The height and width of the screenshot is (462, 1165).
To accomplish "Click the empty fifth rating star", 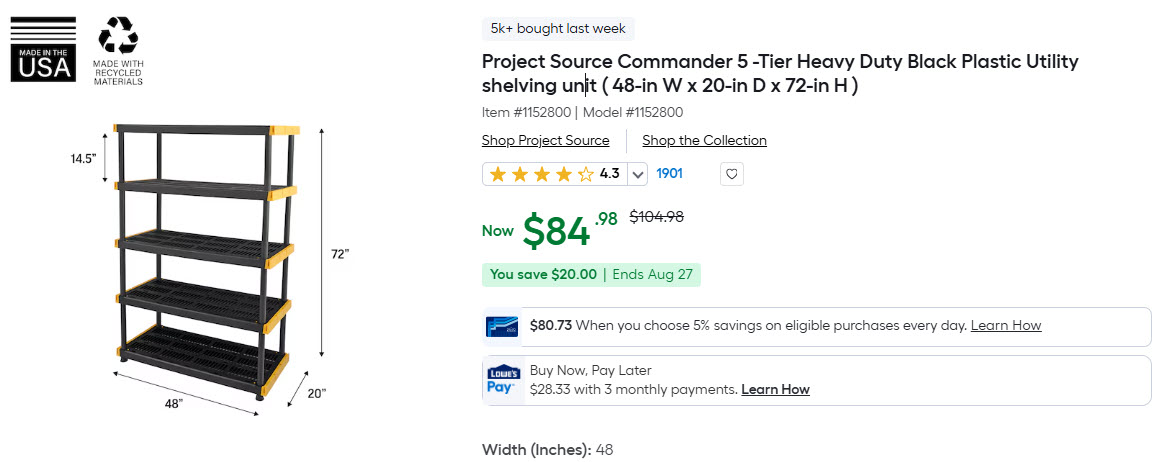I will coord(585,175).
